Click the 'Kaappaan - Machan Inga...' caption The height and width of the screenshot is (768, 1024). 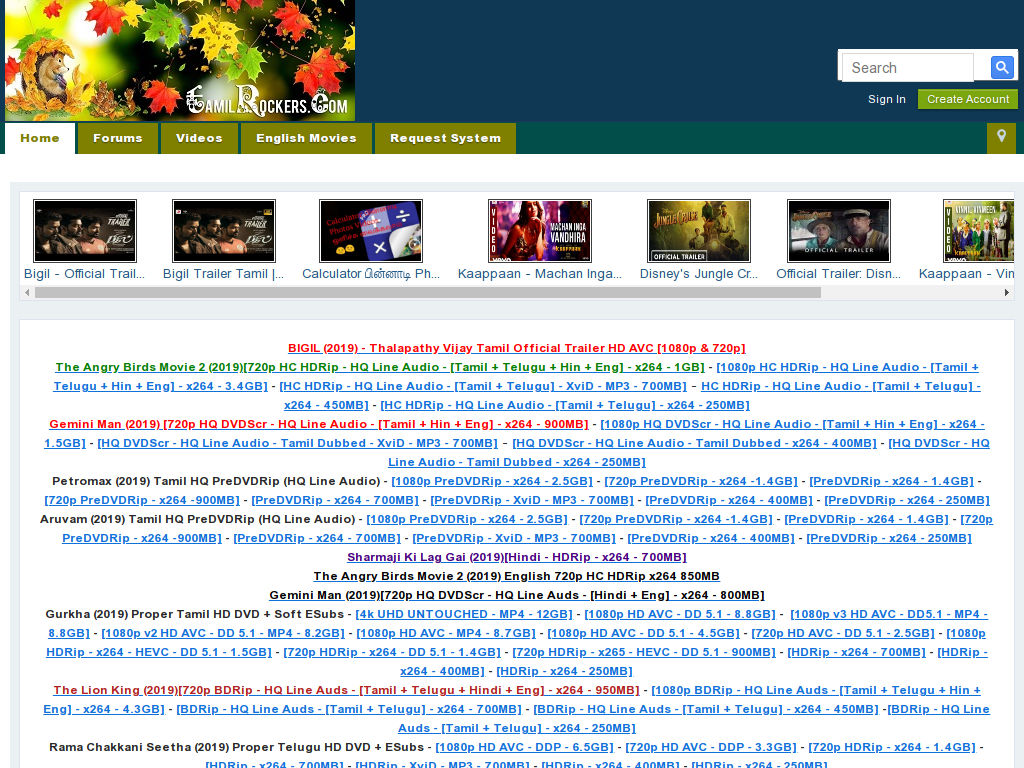[540, 274]
